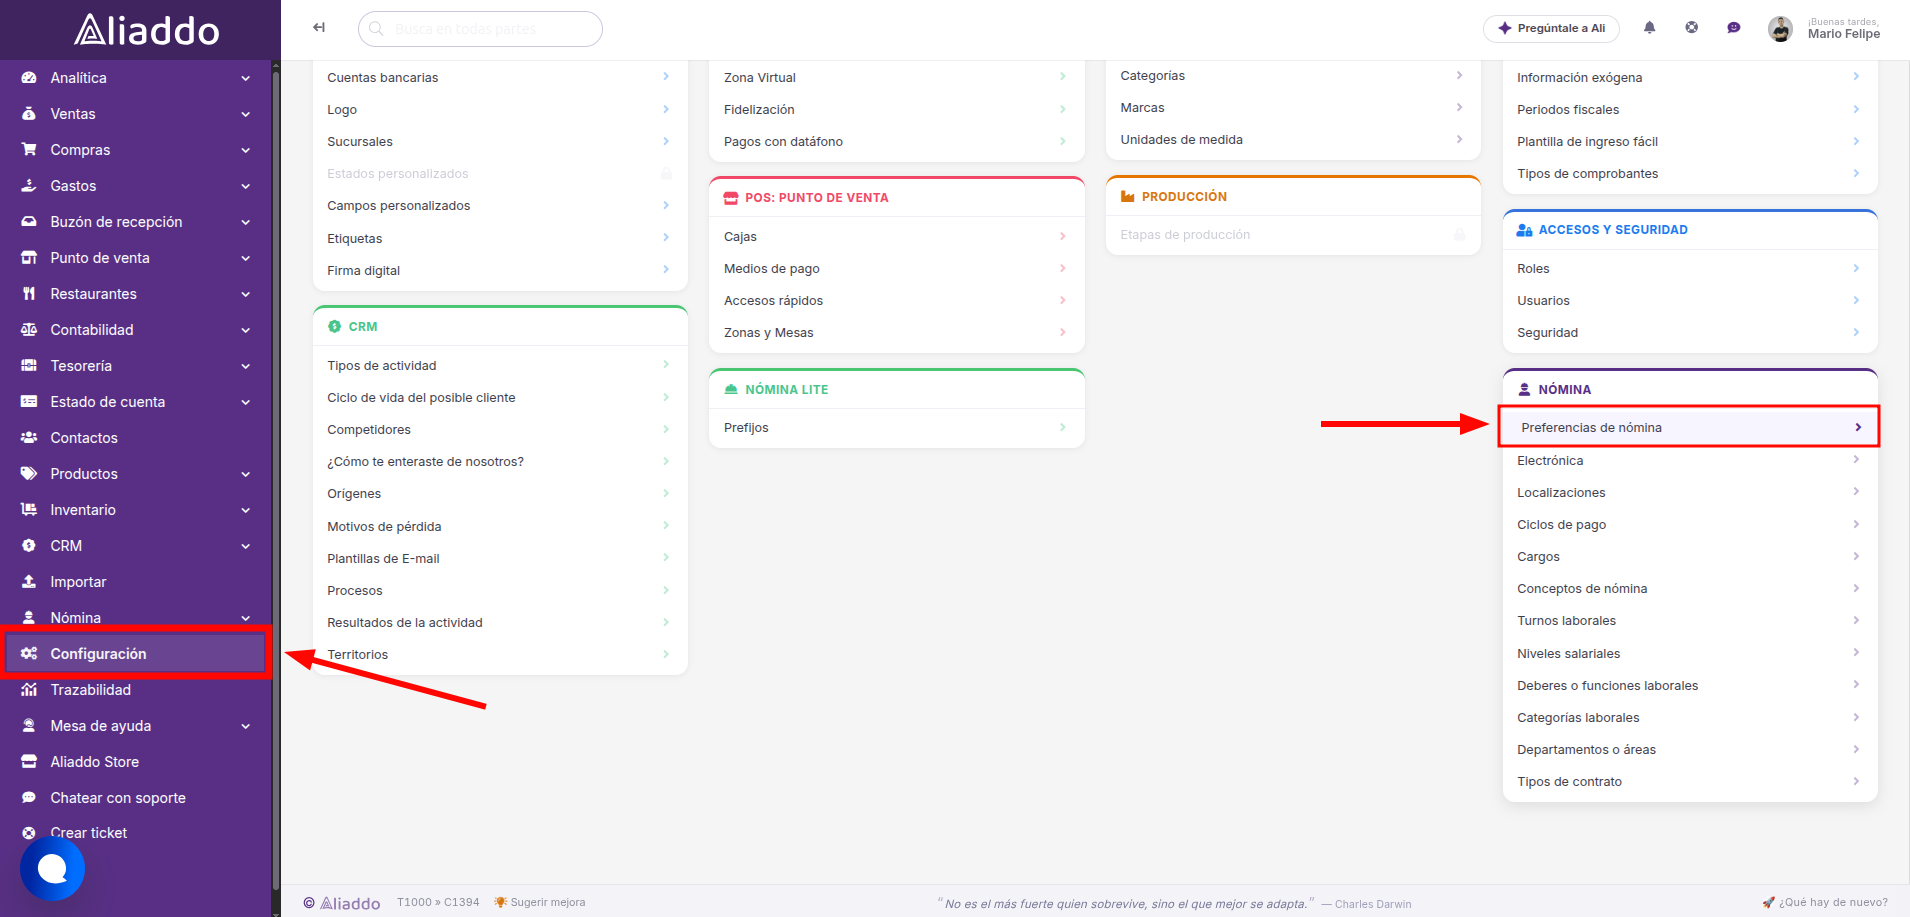Open Preferencias de nómina

tap(1689, 427)
